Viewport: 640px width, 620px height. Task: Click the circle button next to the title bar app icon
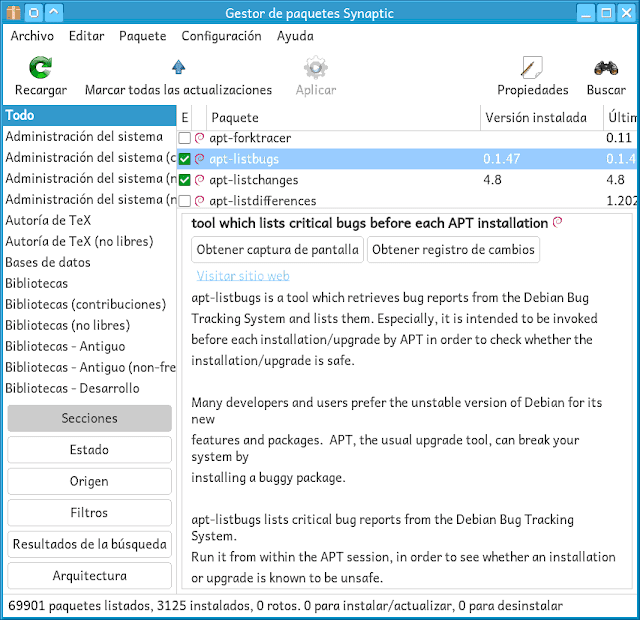click(34, 13)
